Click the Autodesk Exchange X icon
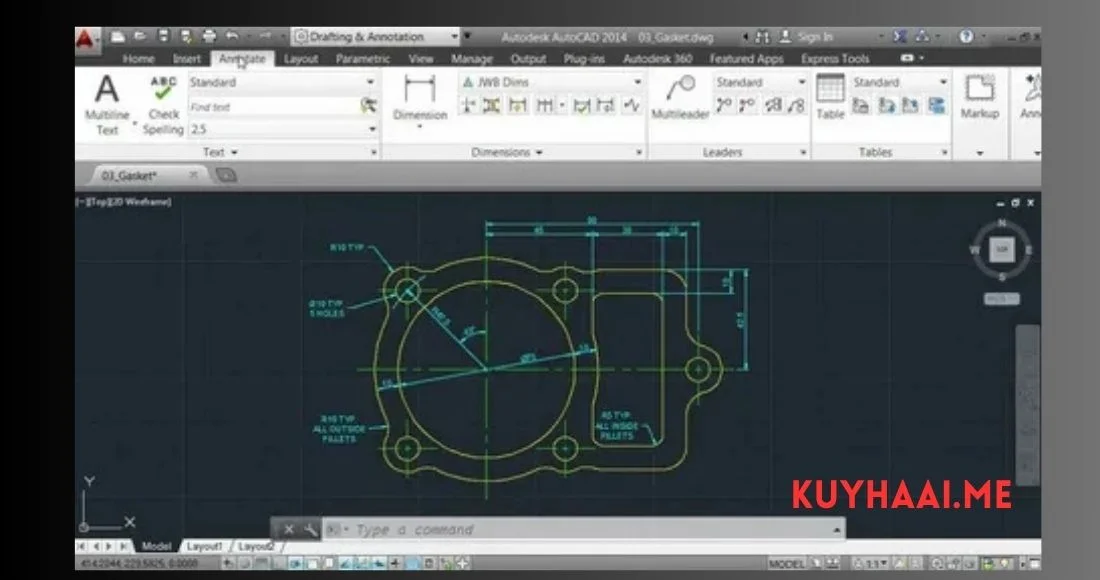 (x=900, y=36)
